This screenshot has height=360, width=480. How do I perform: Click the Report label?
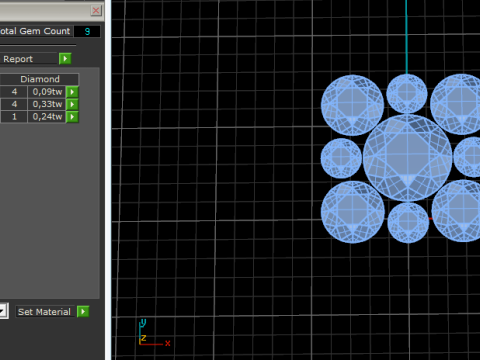[18, 59]
